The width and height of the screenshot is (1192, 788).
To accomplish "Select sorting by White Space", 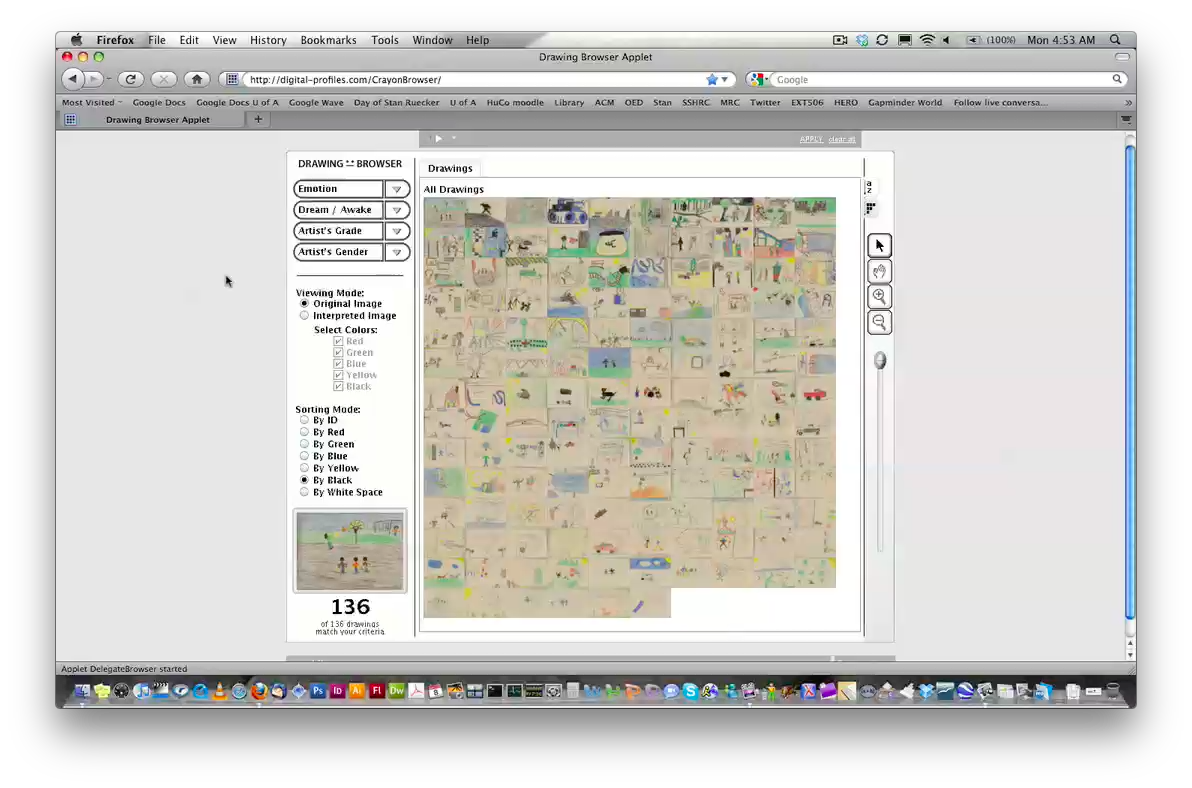I will tap(304, 492).
